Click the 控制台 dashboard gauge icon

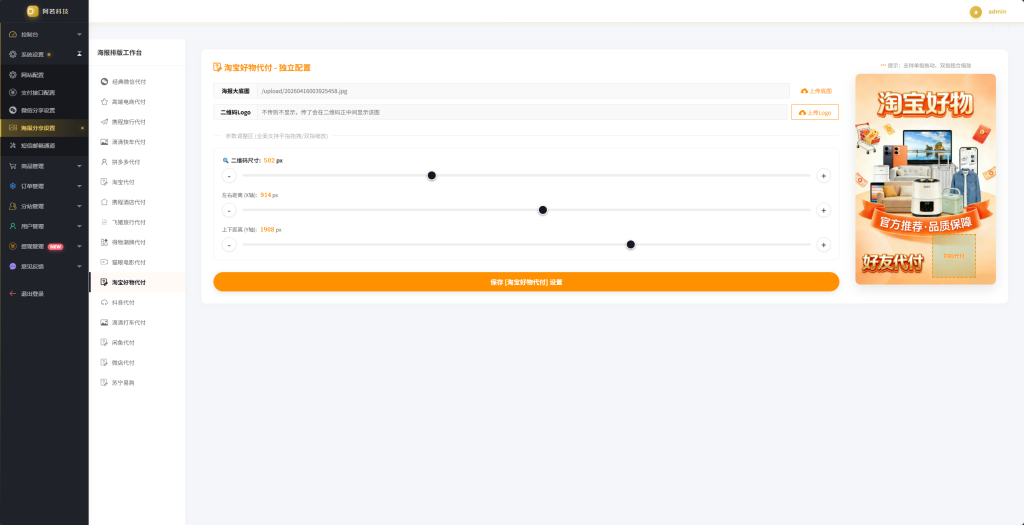tap(13, 34)
